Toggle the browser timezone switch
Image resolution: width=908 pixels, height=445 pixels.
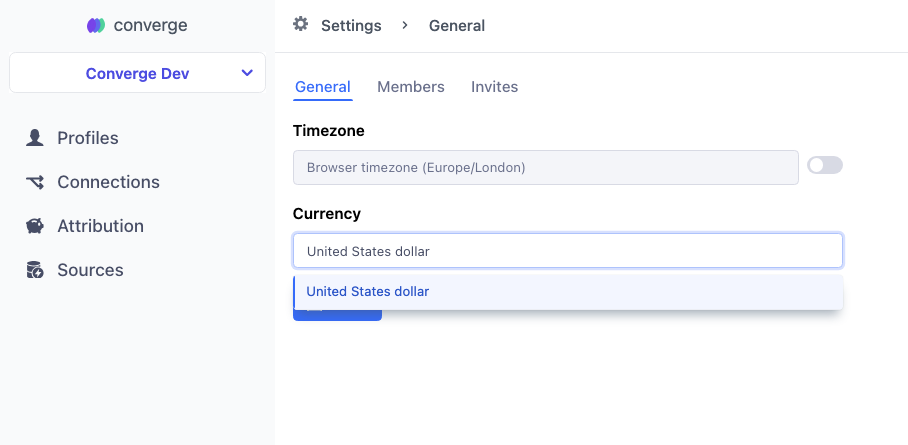tap(825, 166)
